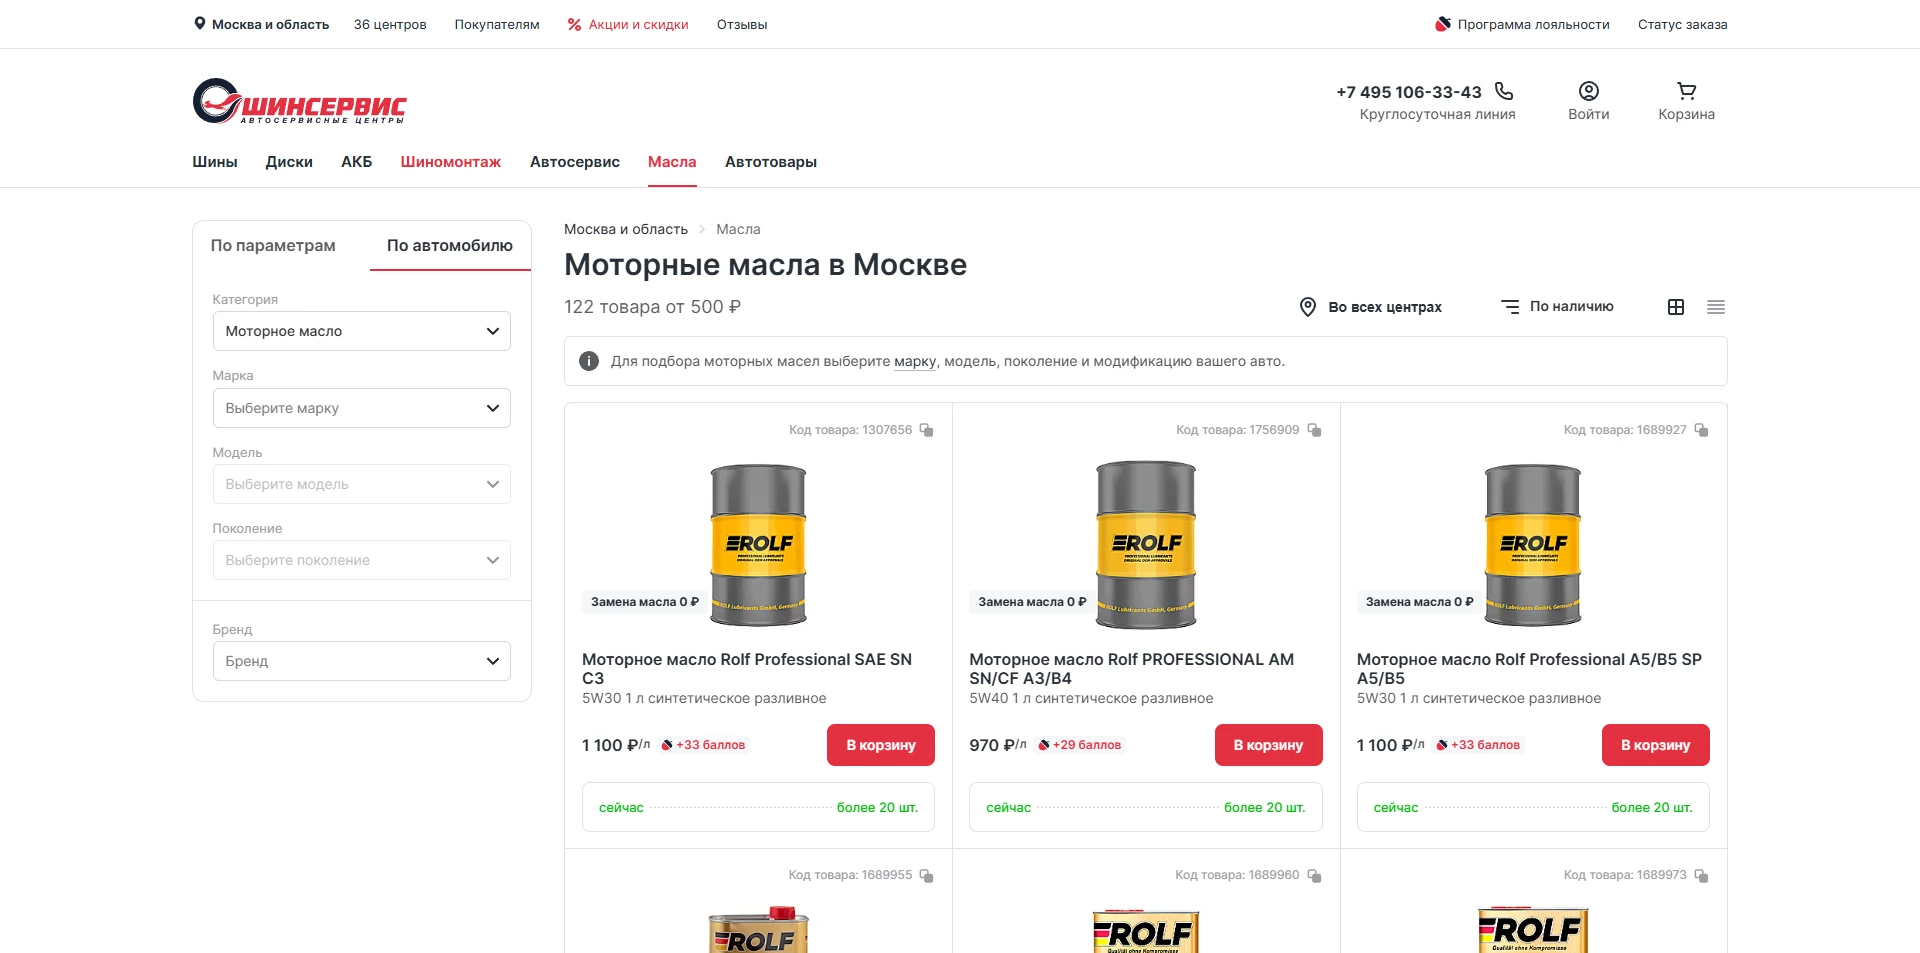Open Акции и скидки link
The image size is (1920, 953).
[628, 25]
